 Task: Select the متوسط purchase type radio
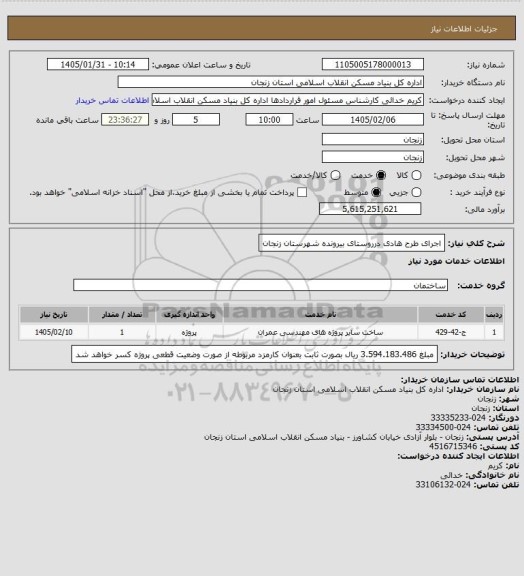coord(376,192)
